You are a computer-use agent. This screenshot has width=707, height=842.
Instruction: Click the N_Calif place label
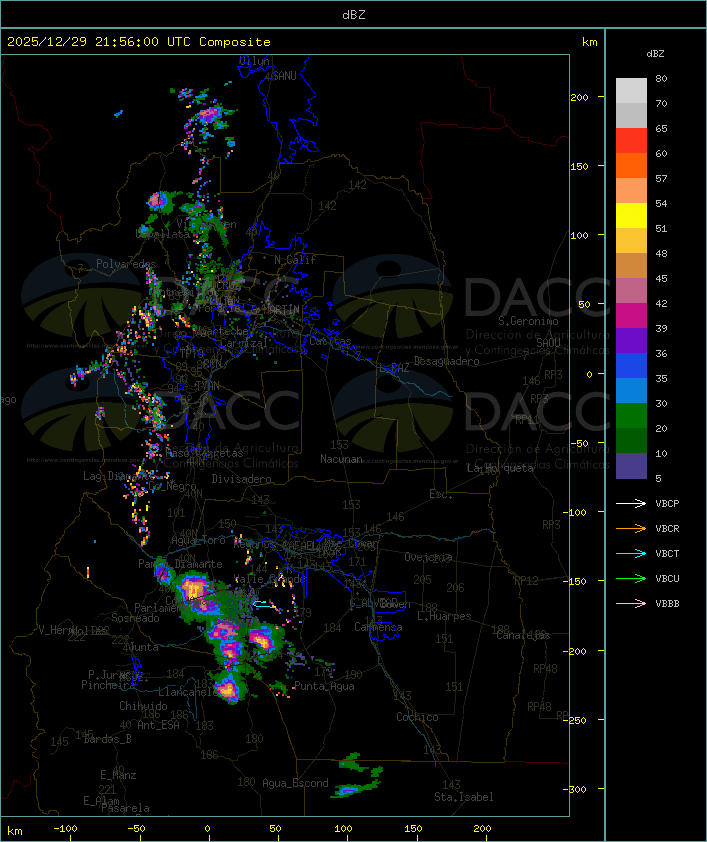(x=295, y=259)
